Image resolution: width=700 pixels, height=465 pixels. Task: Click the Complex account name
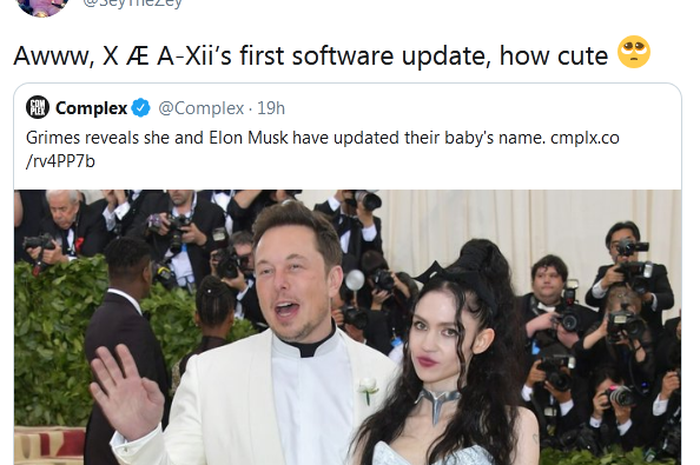pyautogui.click(x=91, y=108)
